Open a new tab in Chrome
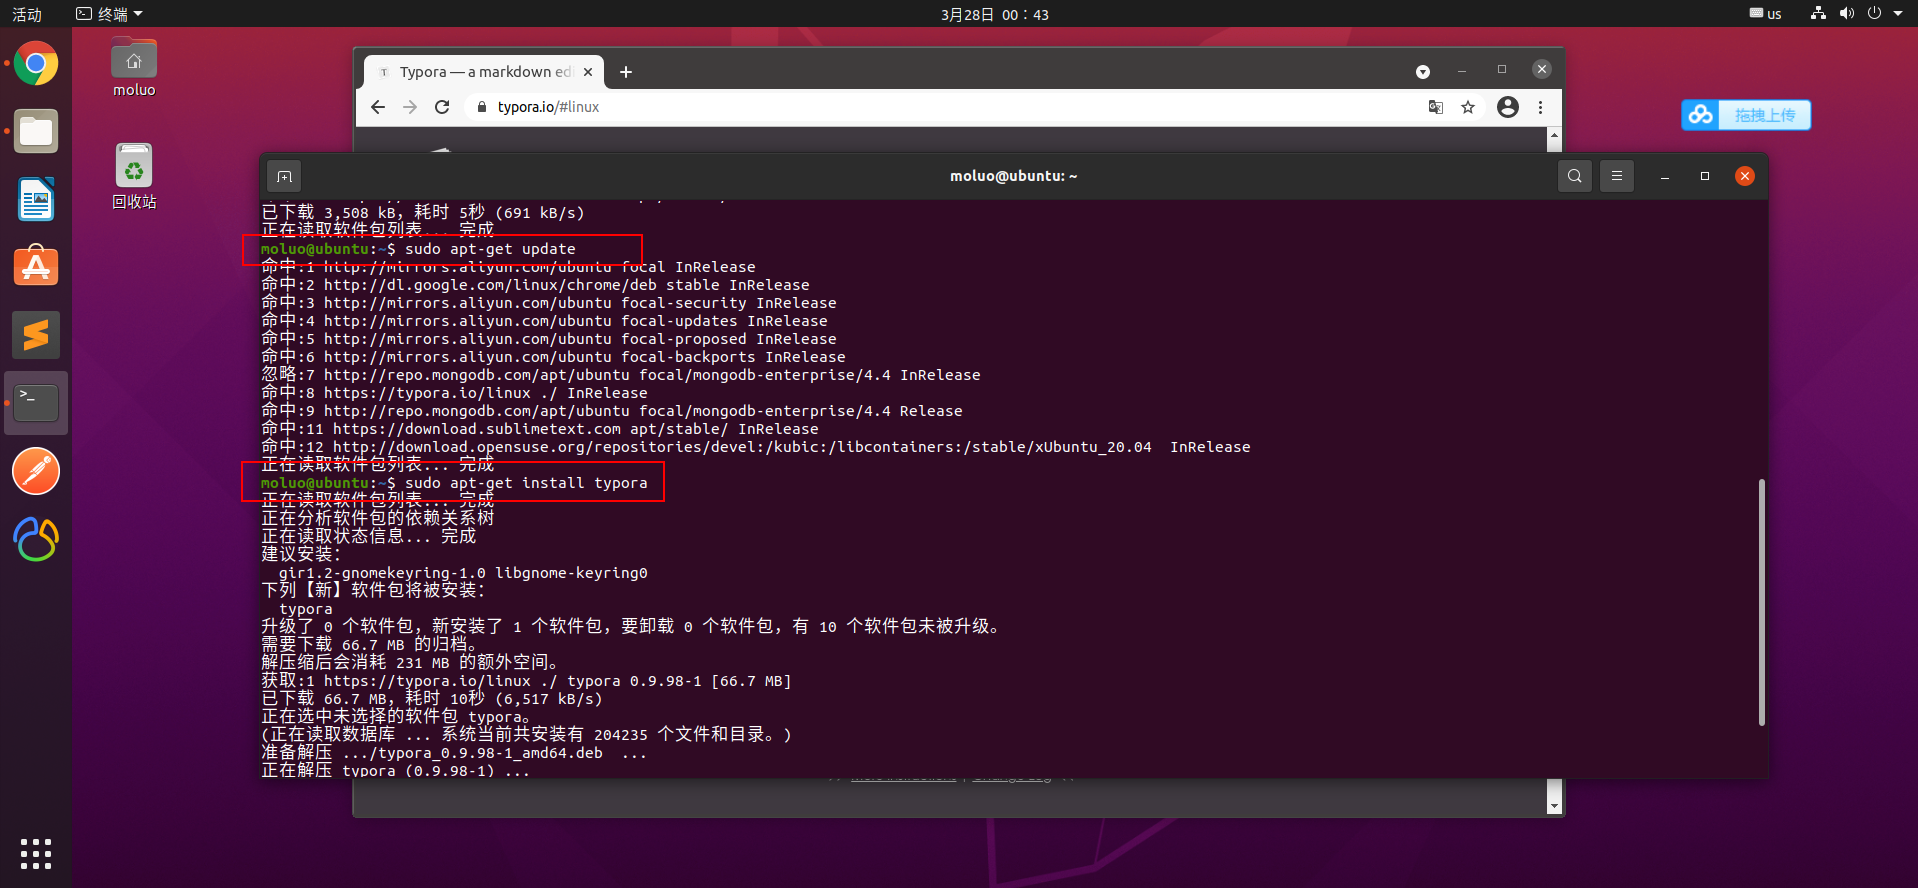The height and width of the screenshot is (888, 1918). pyautogui.click(x=626, y=72)
